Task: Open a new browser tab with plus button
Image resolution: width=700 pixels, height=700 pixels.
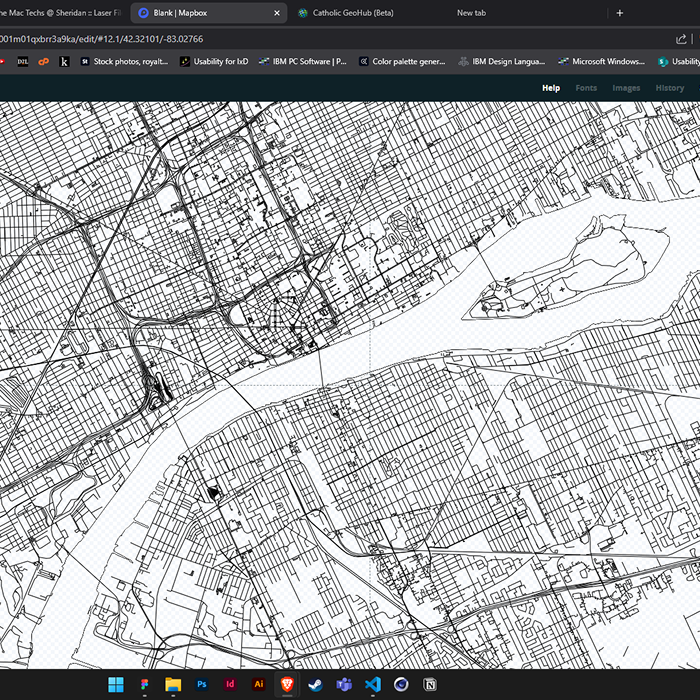Action: [x=620, y=13]
